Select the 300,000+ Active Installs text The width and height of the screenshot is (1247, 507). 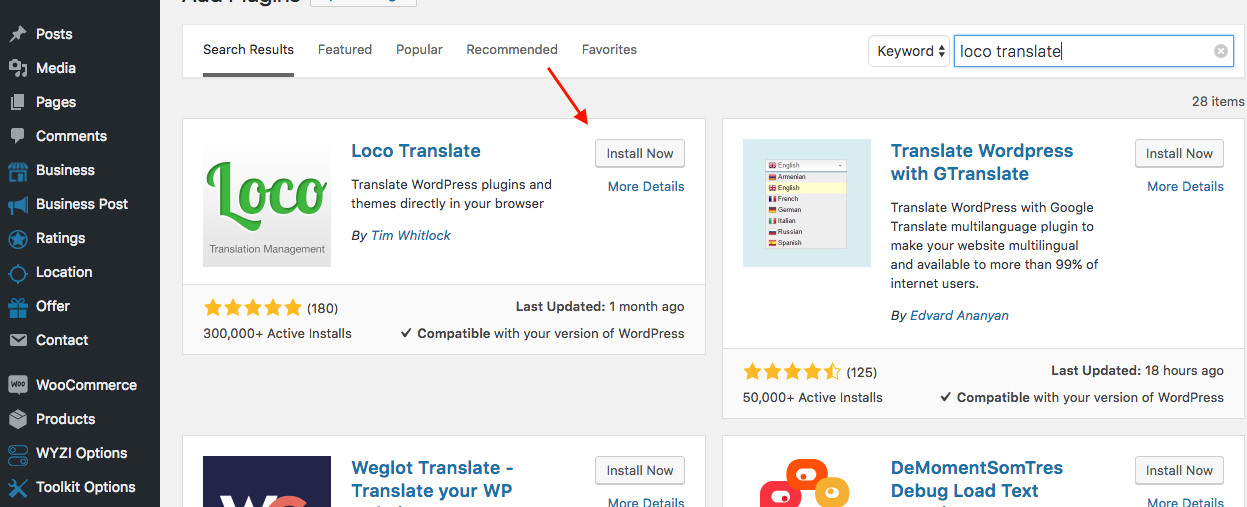coord(277,333)
